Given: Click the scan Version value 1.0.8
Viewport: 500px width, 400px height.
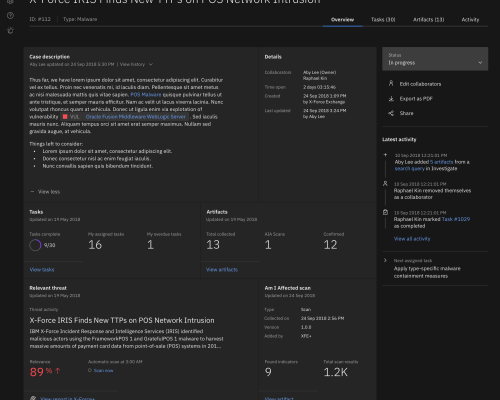Looking at the screenshot, I should (306, 327).
